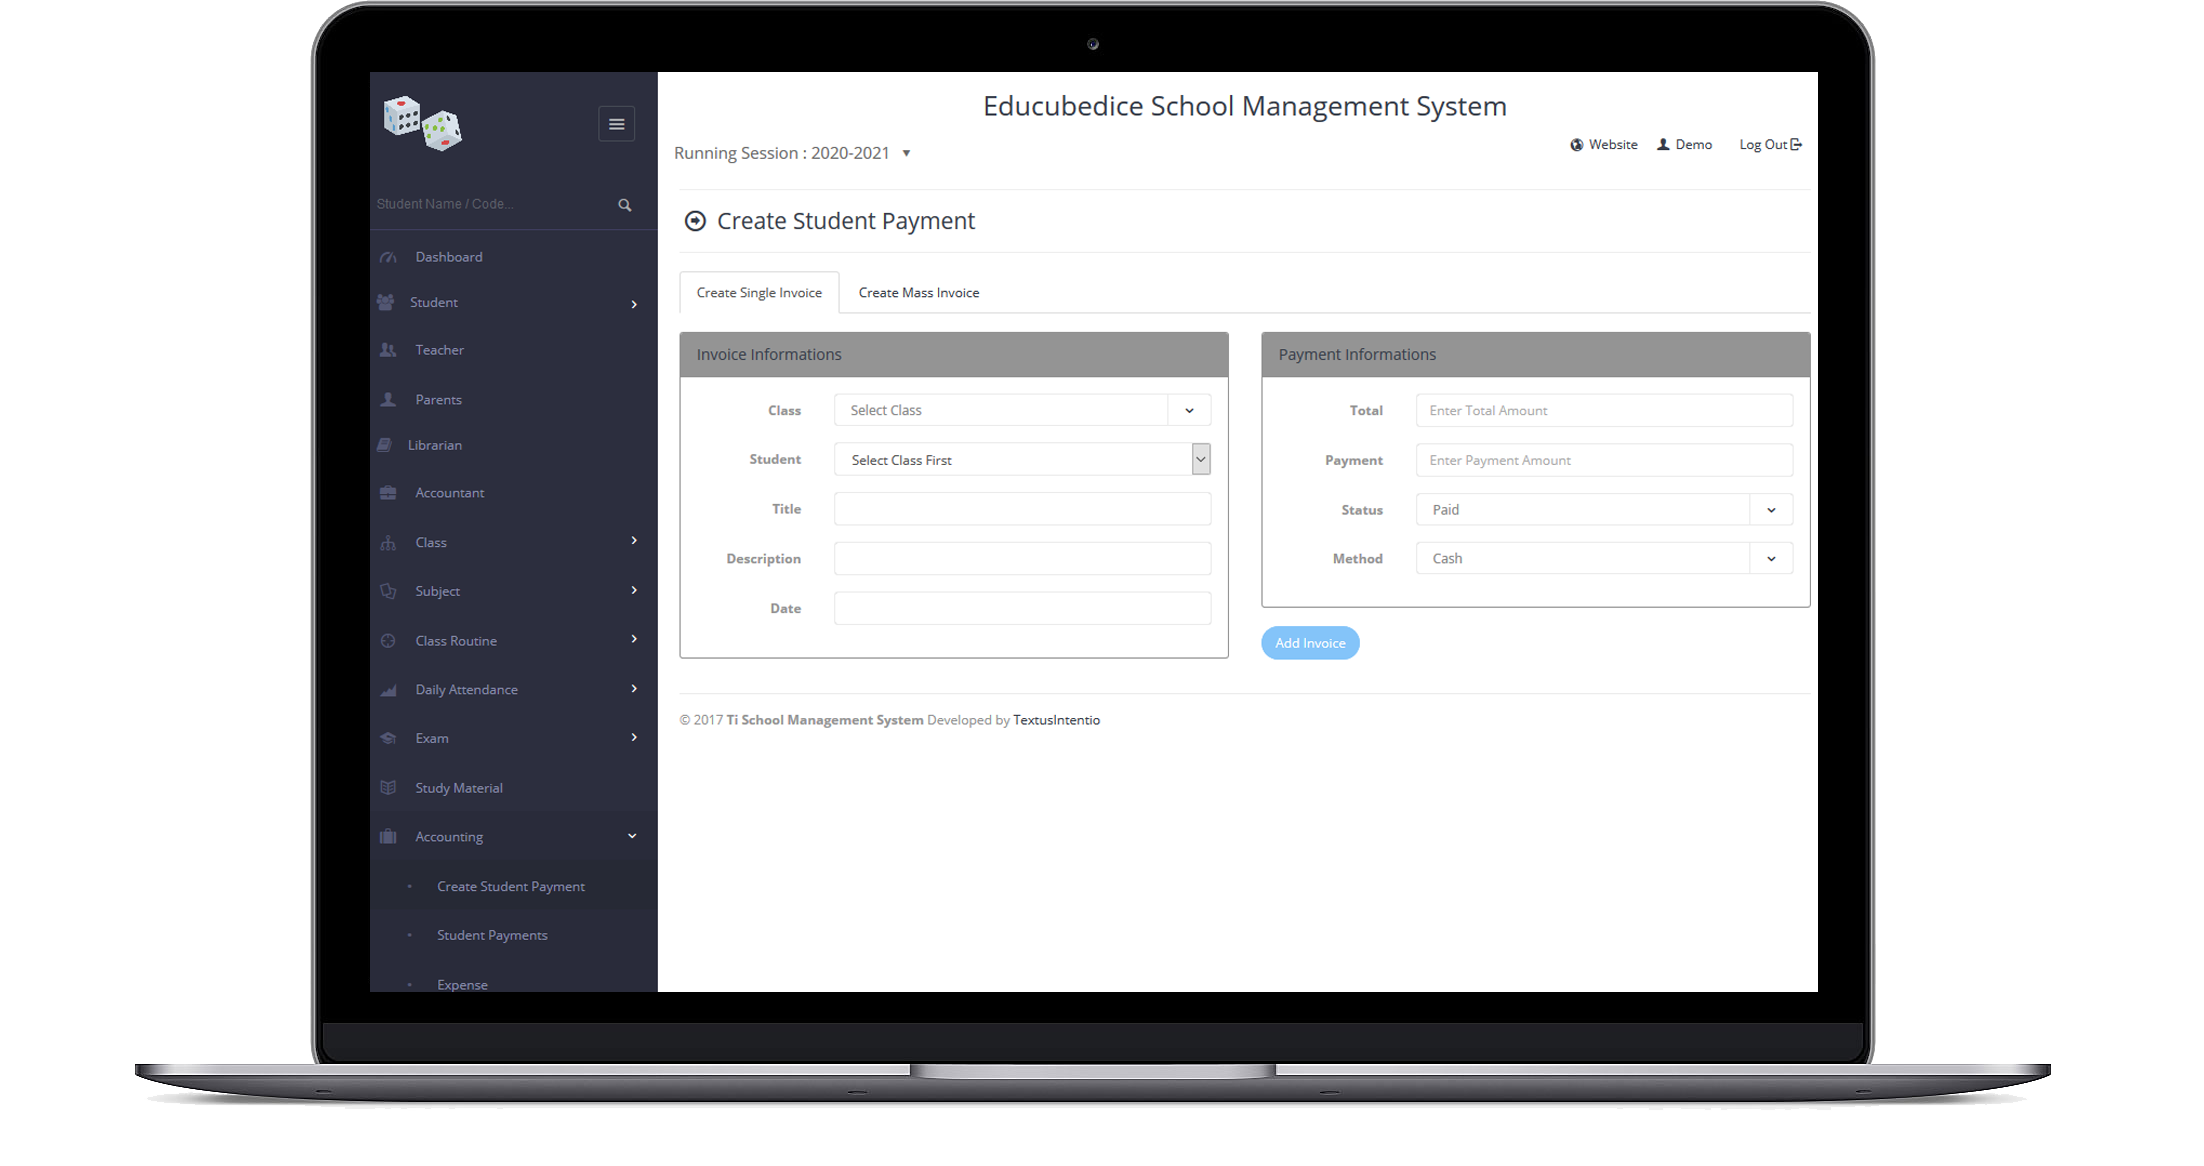Click the Study Material open book icon
Screen dimensions: 2204x1166
click(x=388, y=788)
